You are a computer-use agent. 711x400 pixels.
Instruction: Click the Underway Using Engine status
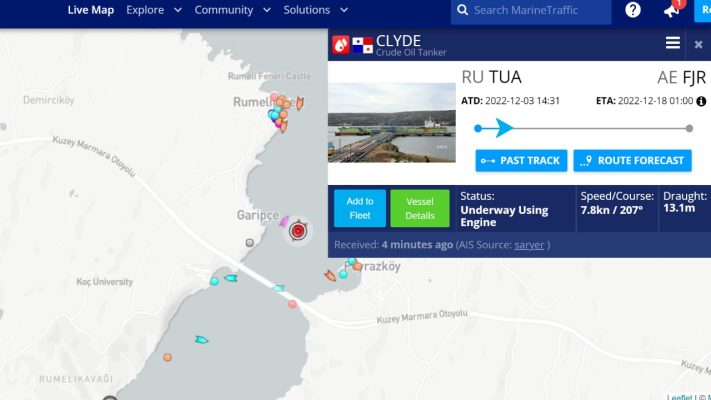pos(504,216)
